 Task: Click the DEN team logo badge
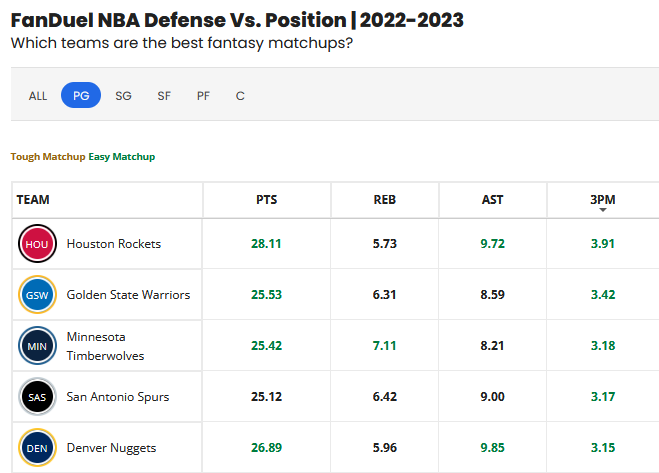(x=37, y=448)
